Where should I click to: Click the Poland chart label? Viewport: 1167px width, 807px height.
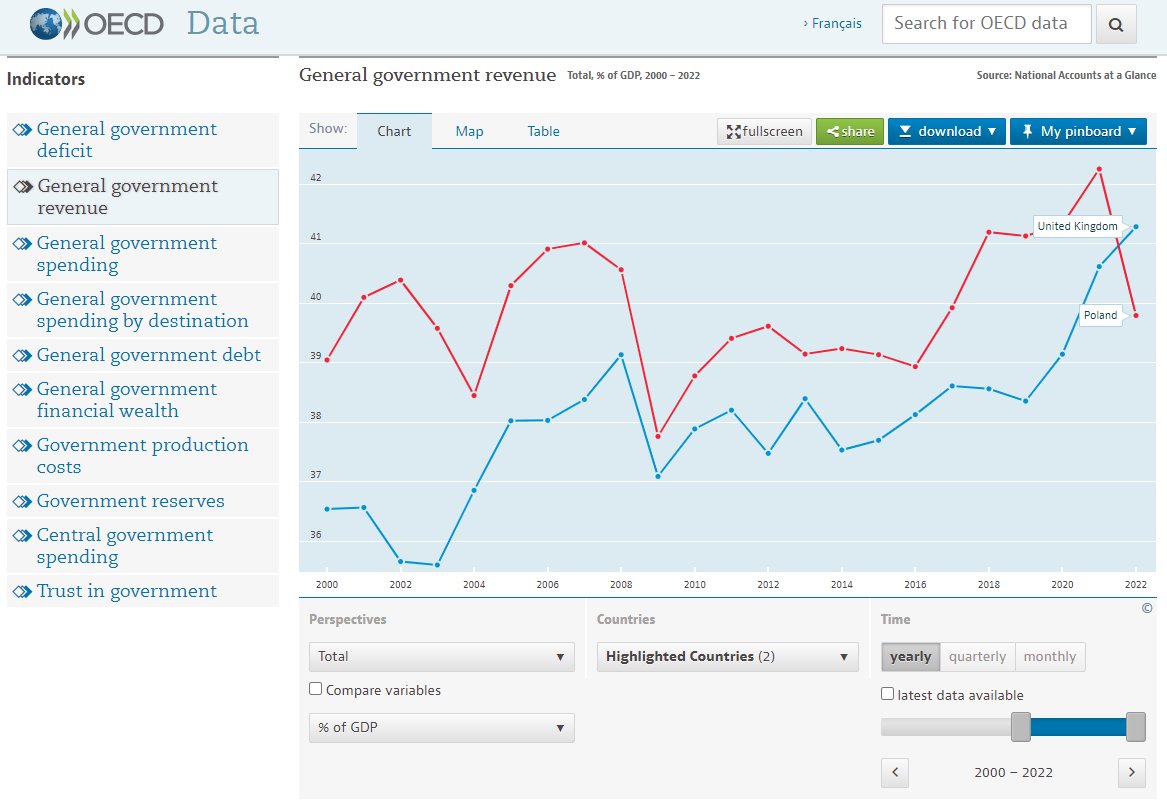(x=1100, y=316)
